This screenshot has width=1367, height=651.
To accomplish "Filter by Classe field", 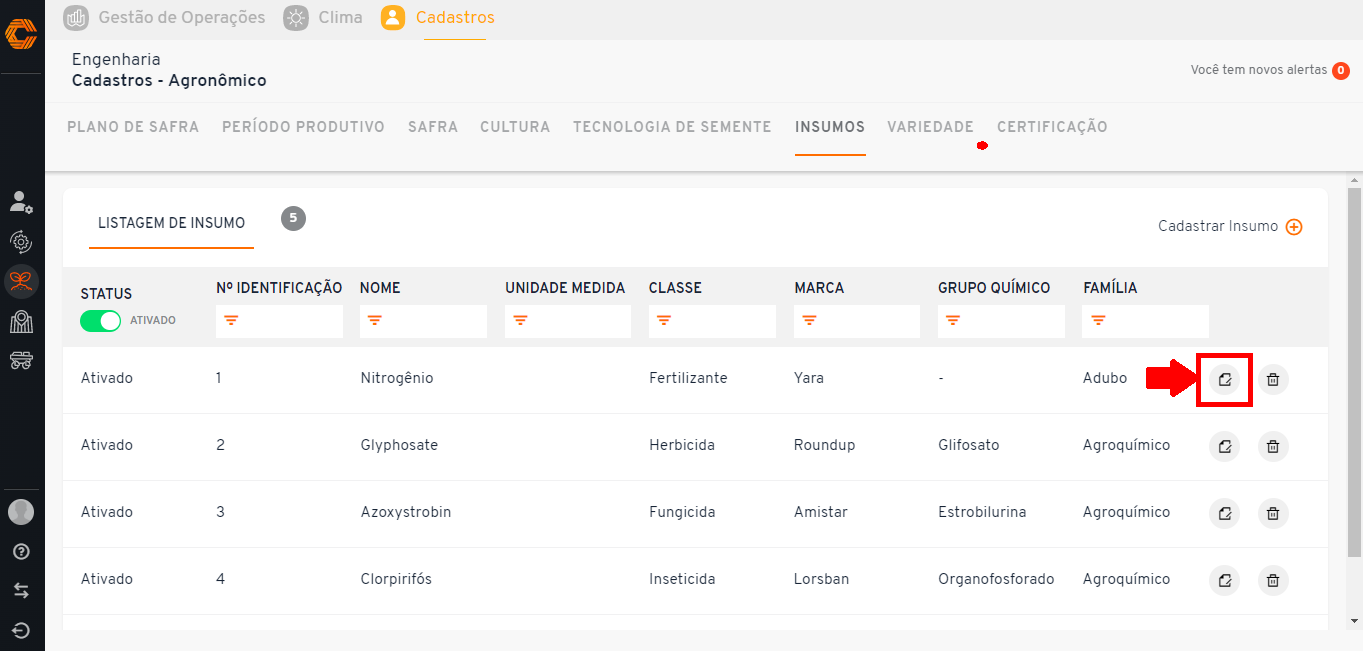I will 712,321.
